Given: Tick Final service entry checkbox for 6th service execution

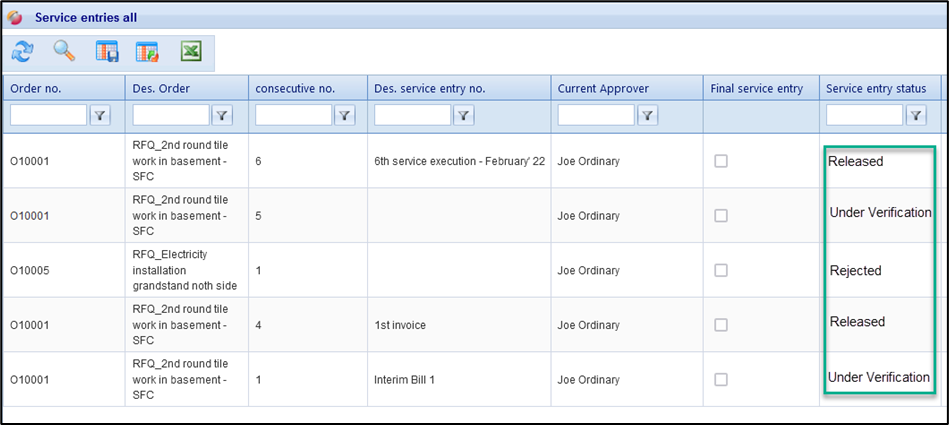Looking at the screenshot, I should point(720,162).
